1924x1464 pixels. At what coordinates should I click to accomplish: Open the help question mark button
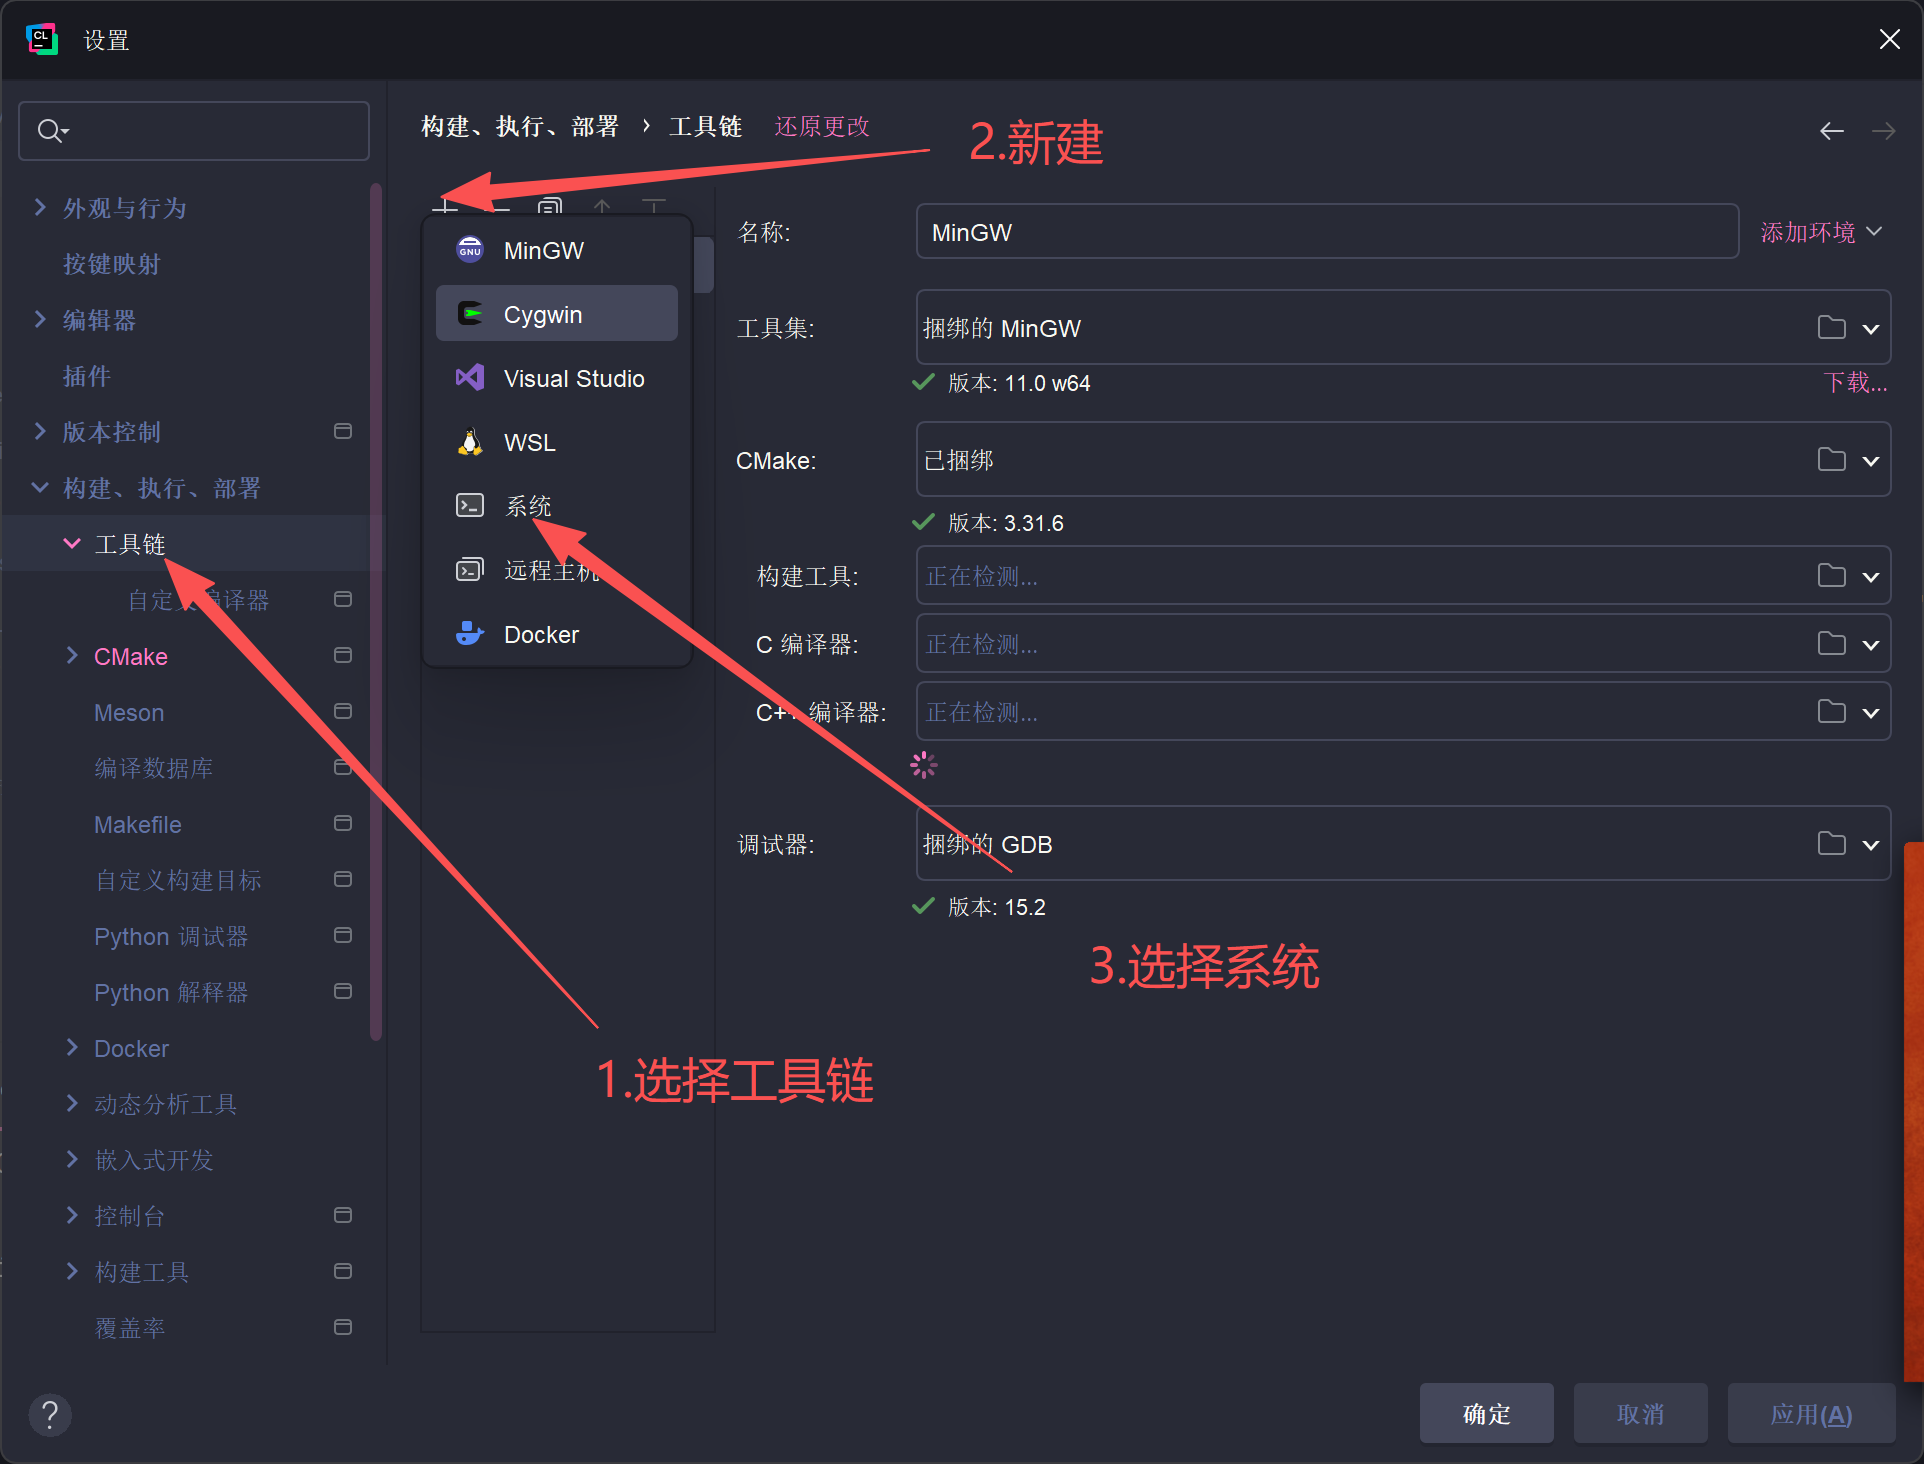[x=50, y=1415]
